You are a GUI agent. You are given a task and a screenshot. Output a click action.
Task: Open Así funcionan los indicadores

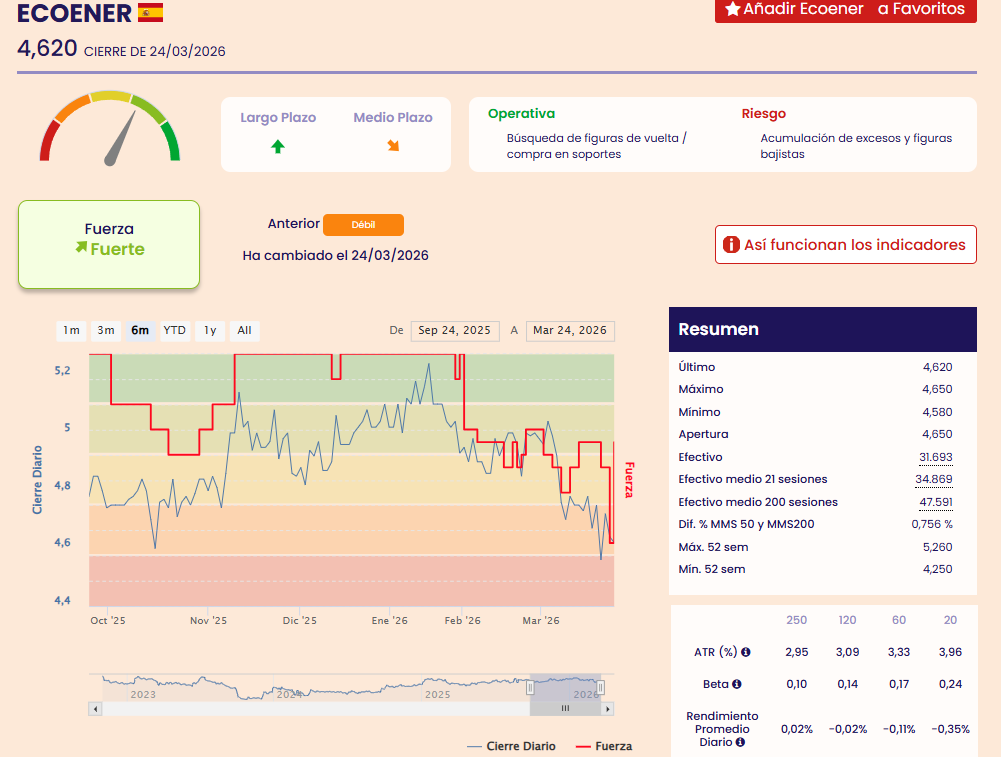tap(846, 244)
